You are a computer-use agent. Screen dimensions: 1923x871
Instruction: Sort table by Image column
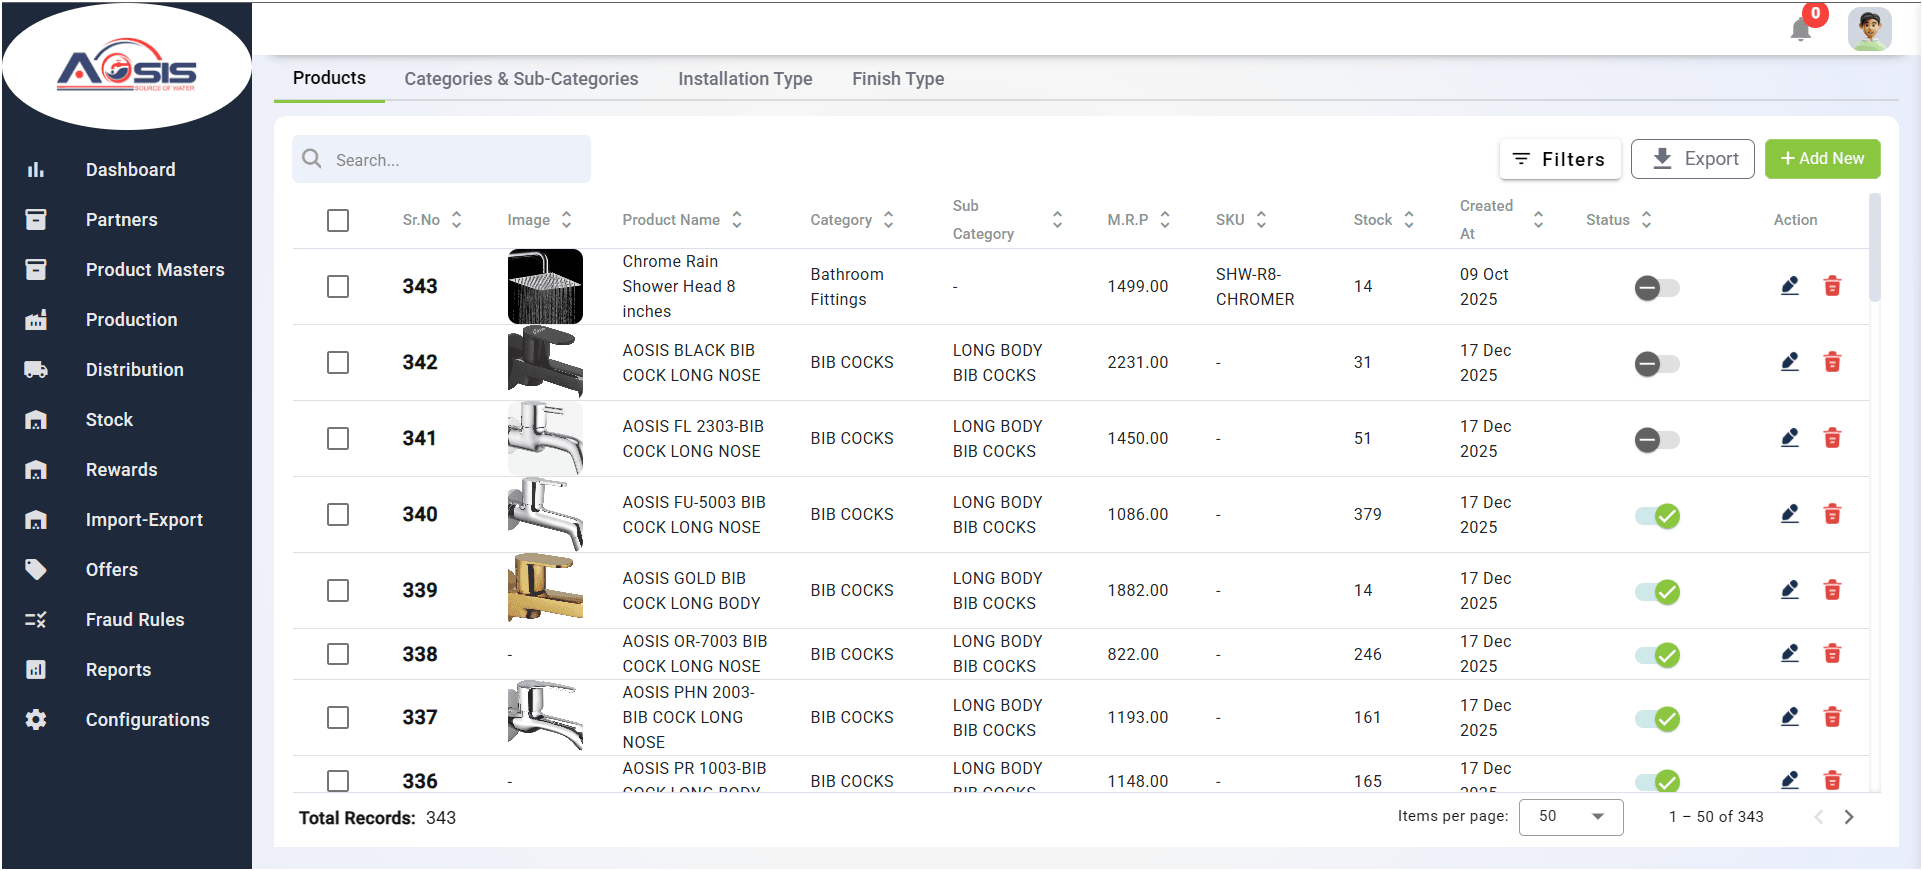pyautogui.click(x=566, y=220)
